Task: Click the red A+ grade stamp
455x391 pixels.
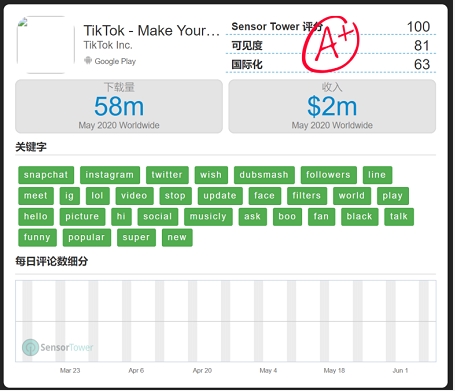Action: point(330,43)
